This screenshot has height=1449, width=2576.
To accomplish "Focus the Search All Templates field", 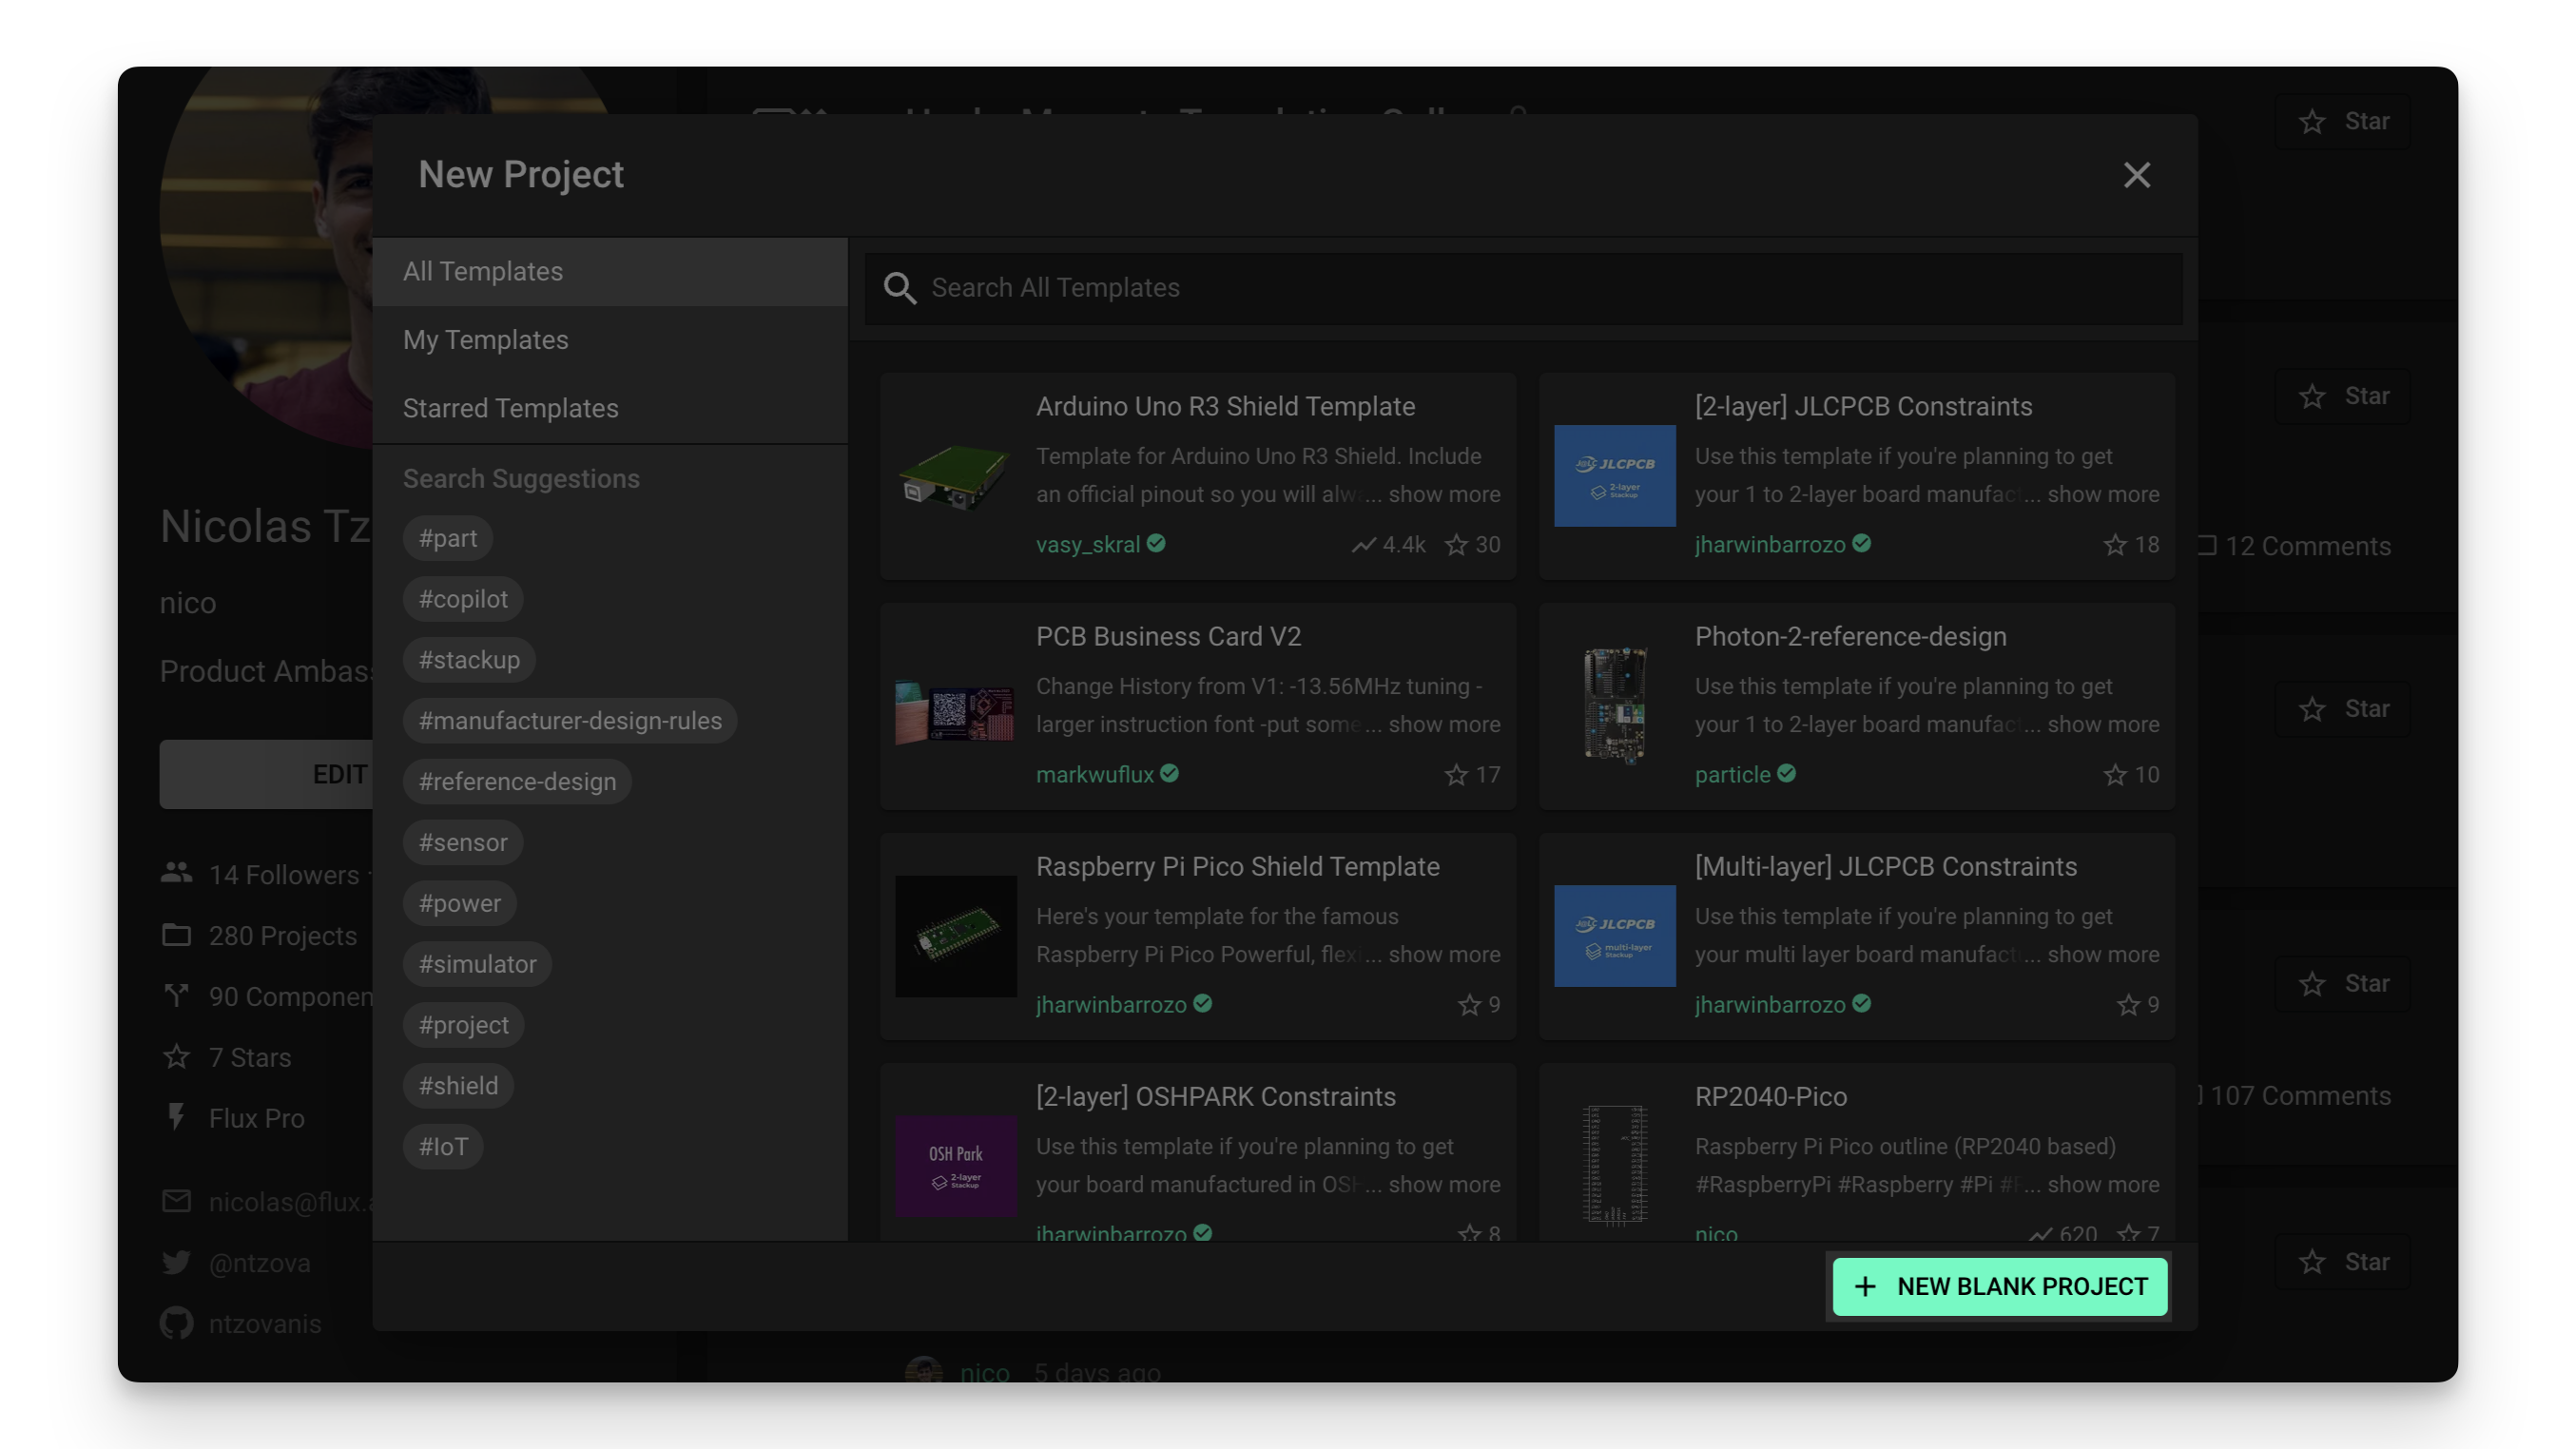I will click(1523, 288).
